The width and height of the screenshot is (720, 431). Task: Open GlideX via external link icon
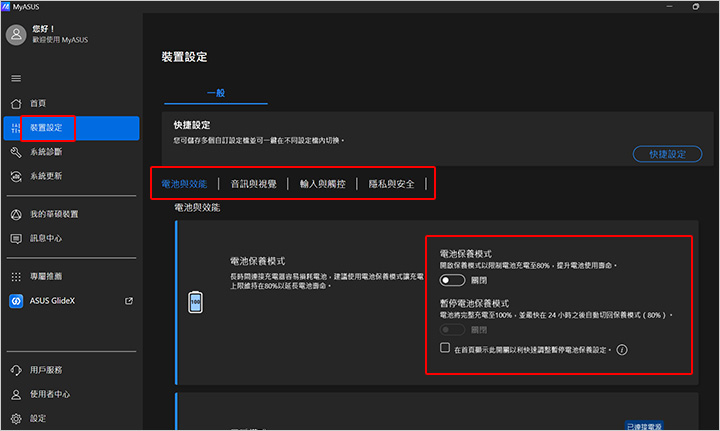coord(129,301)
